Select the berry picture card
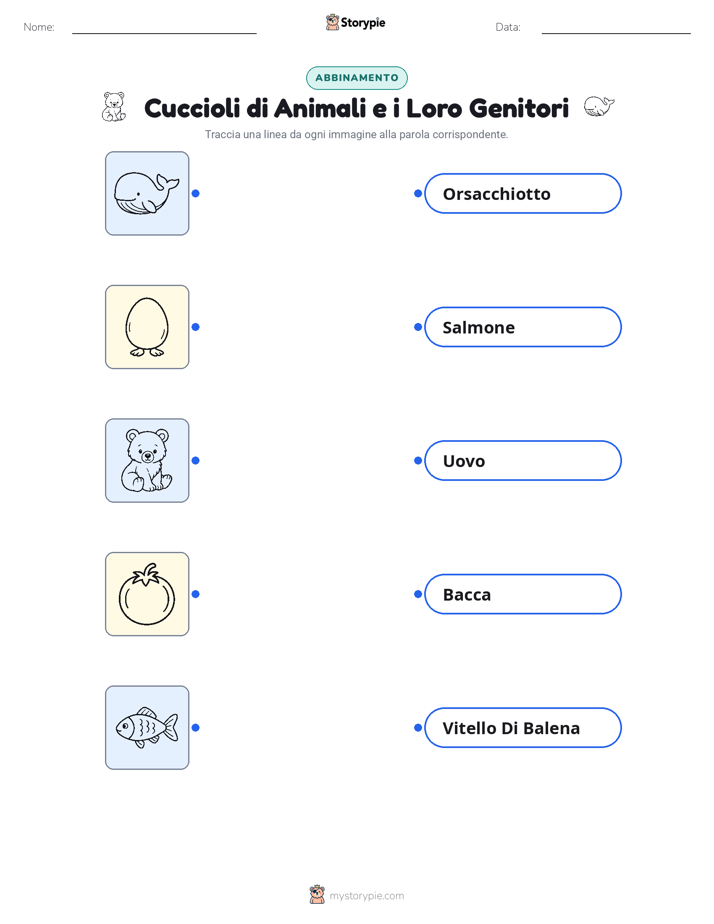Screen dimensions: 714x924 point(147,594)
